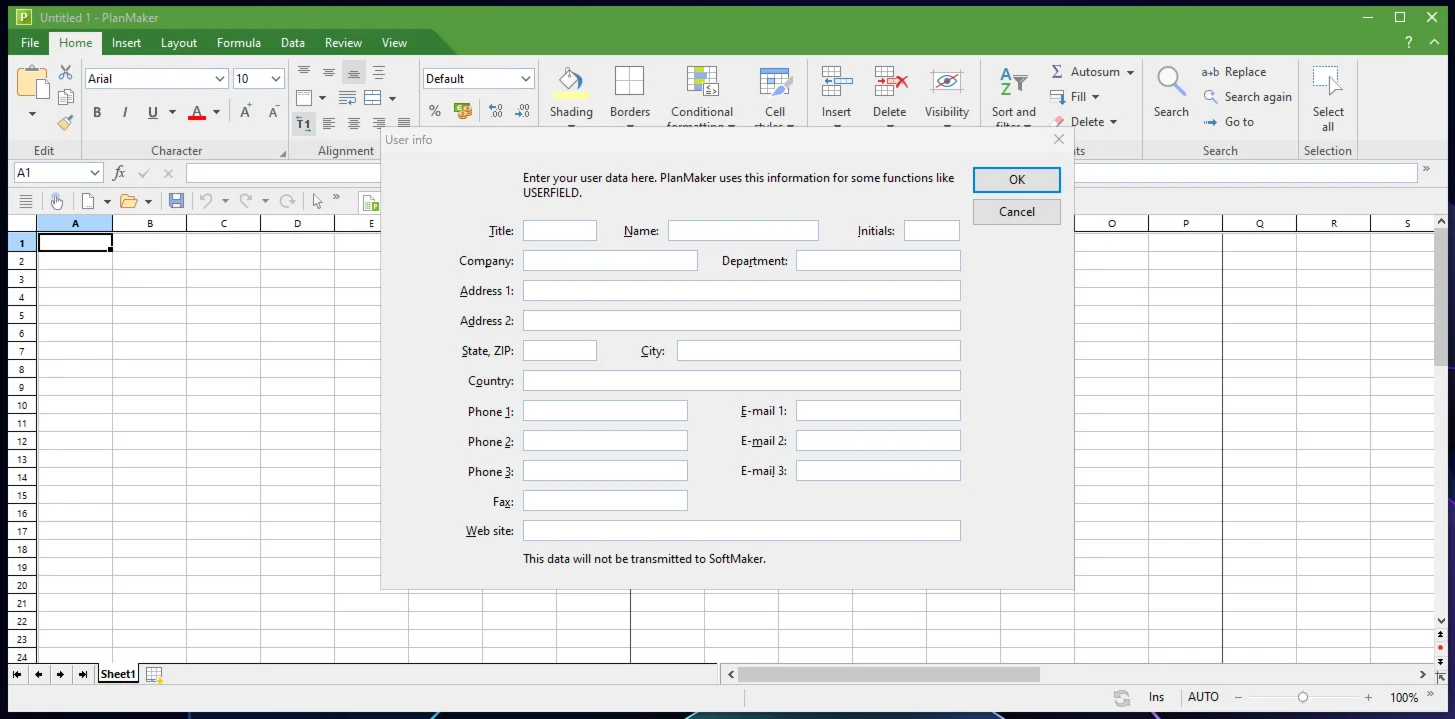
Task: Click the percent number format icon
Action: pyautogui.click(x=435, y=111)
